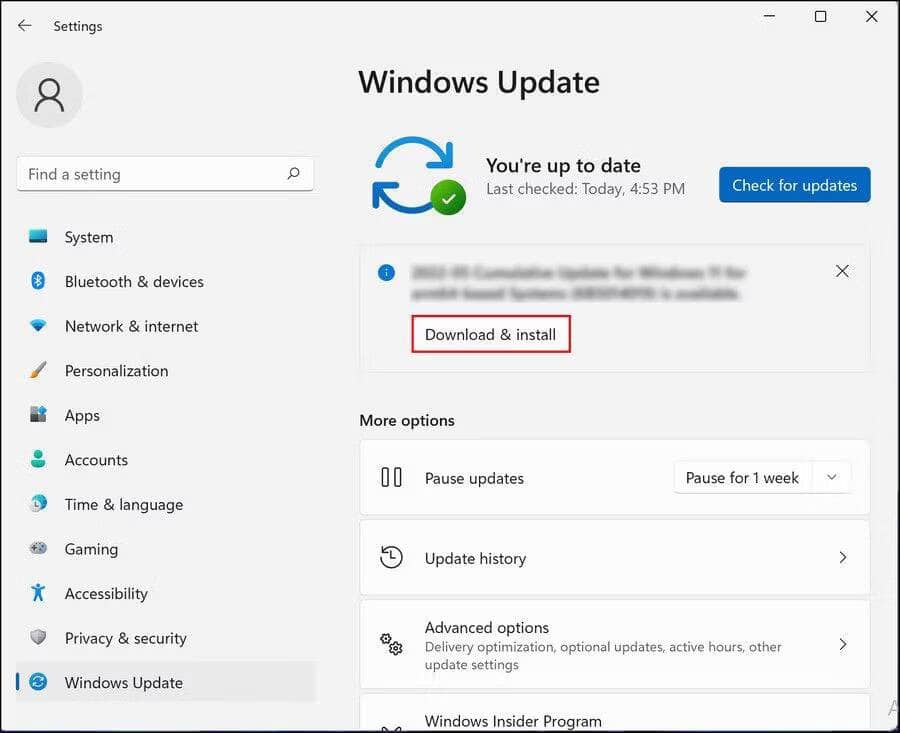Select the System icon in the sidebar

click(x=36, y=237)
